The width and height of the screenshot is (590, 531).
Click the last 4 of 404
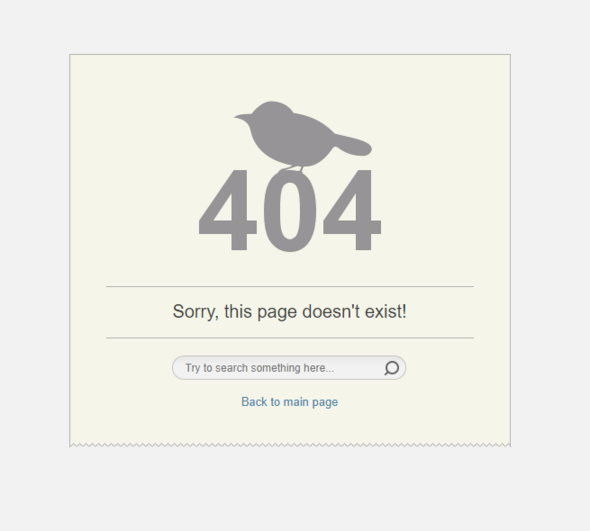tap(352, 210)
